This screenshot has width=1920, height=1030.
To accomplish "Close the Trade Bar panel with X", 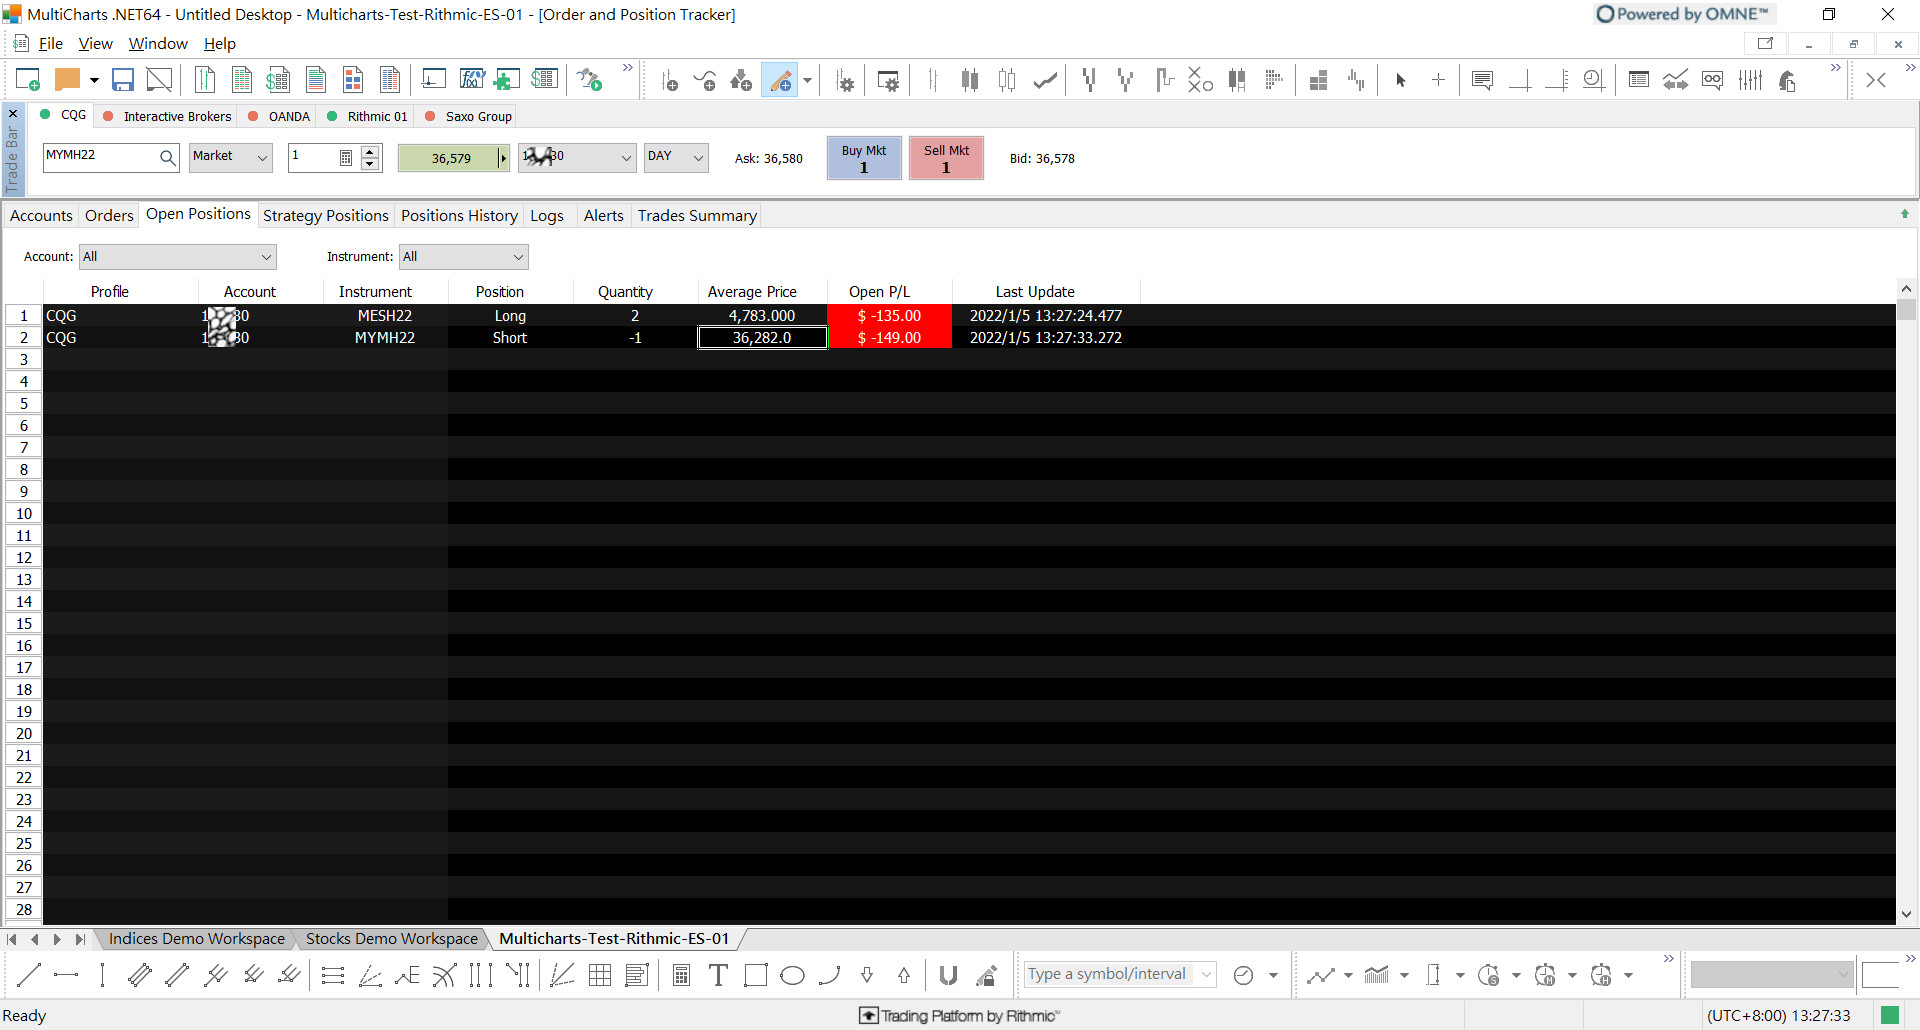I will pyautogui.click(x=13, y=113).
